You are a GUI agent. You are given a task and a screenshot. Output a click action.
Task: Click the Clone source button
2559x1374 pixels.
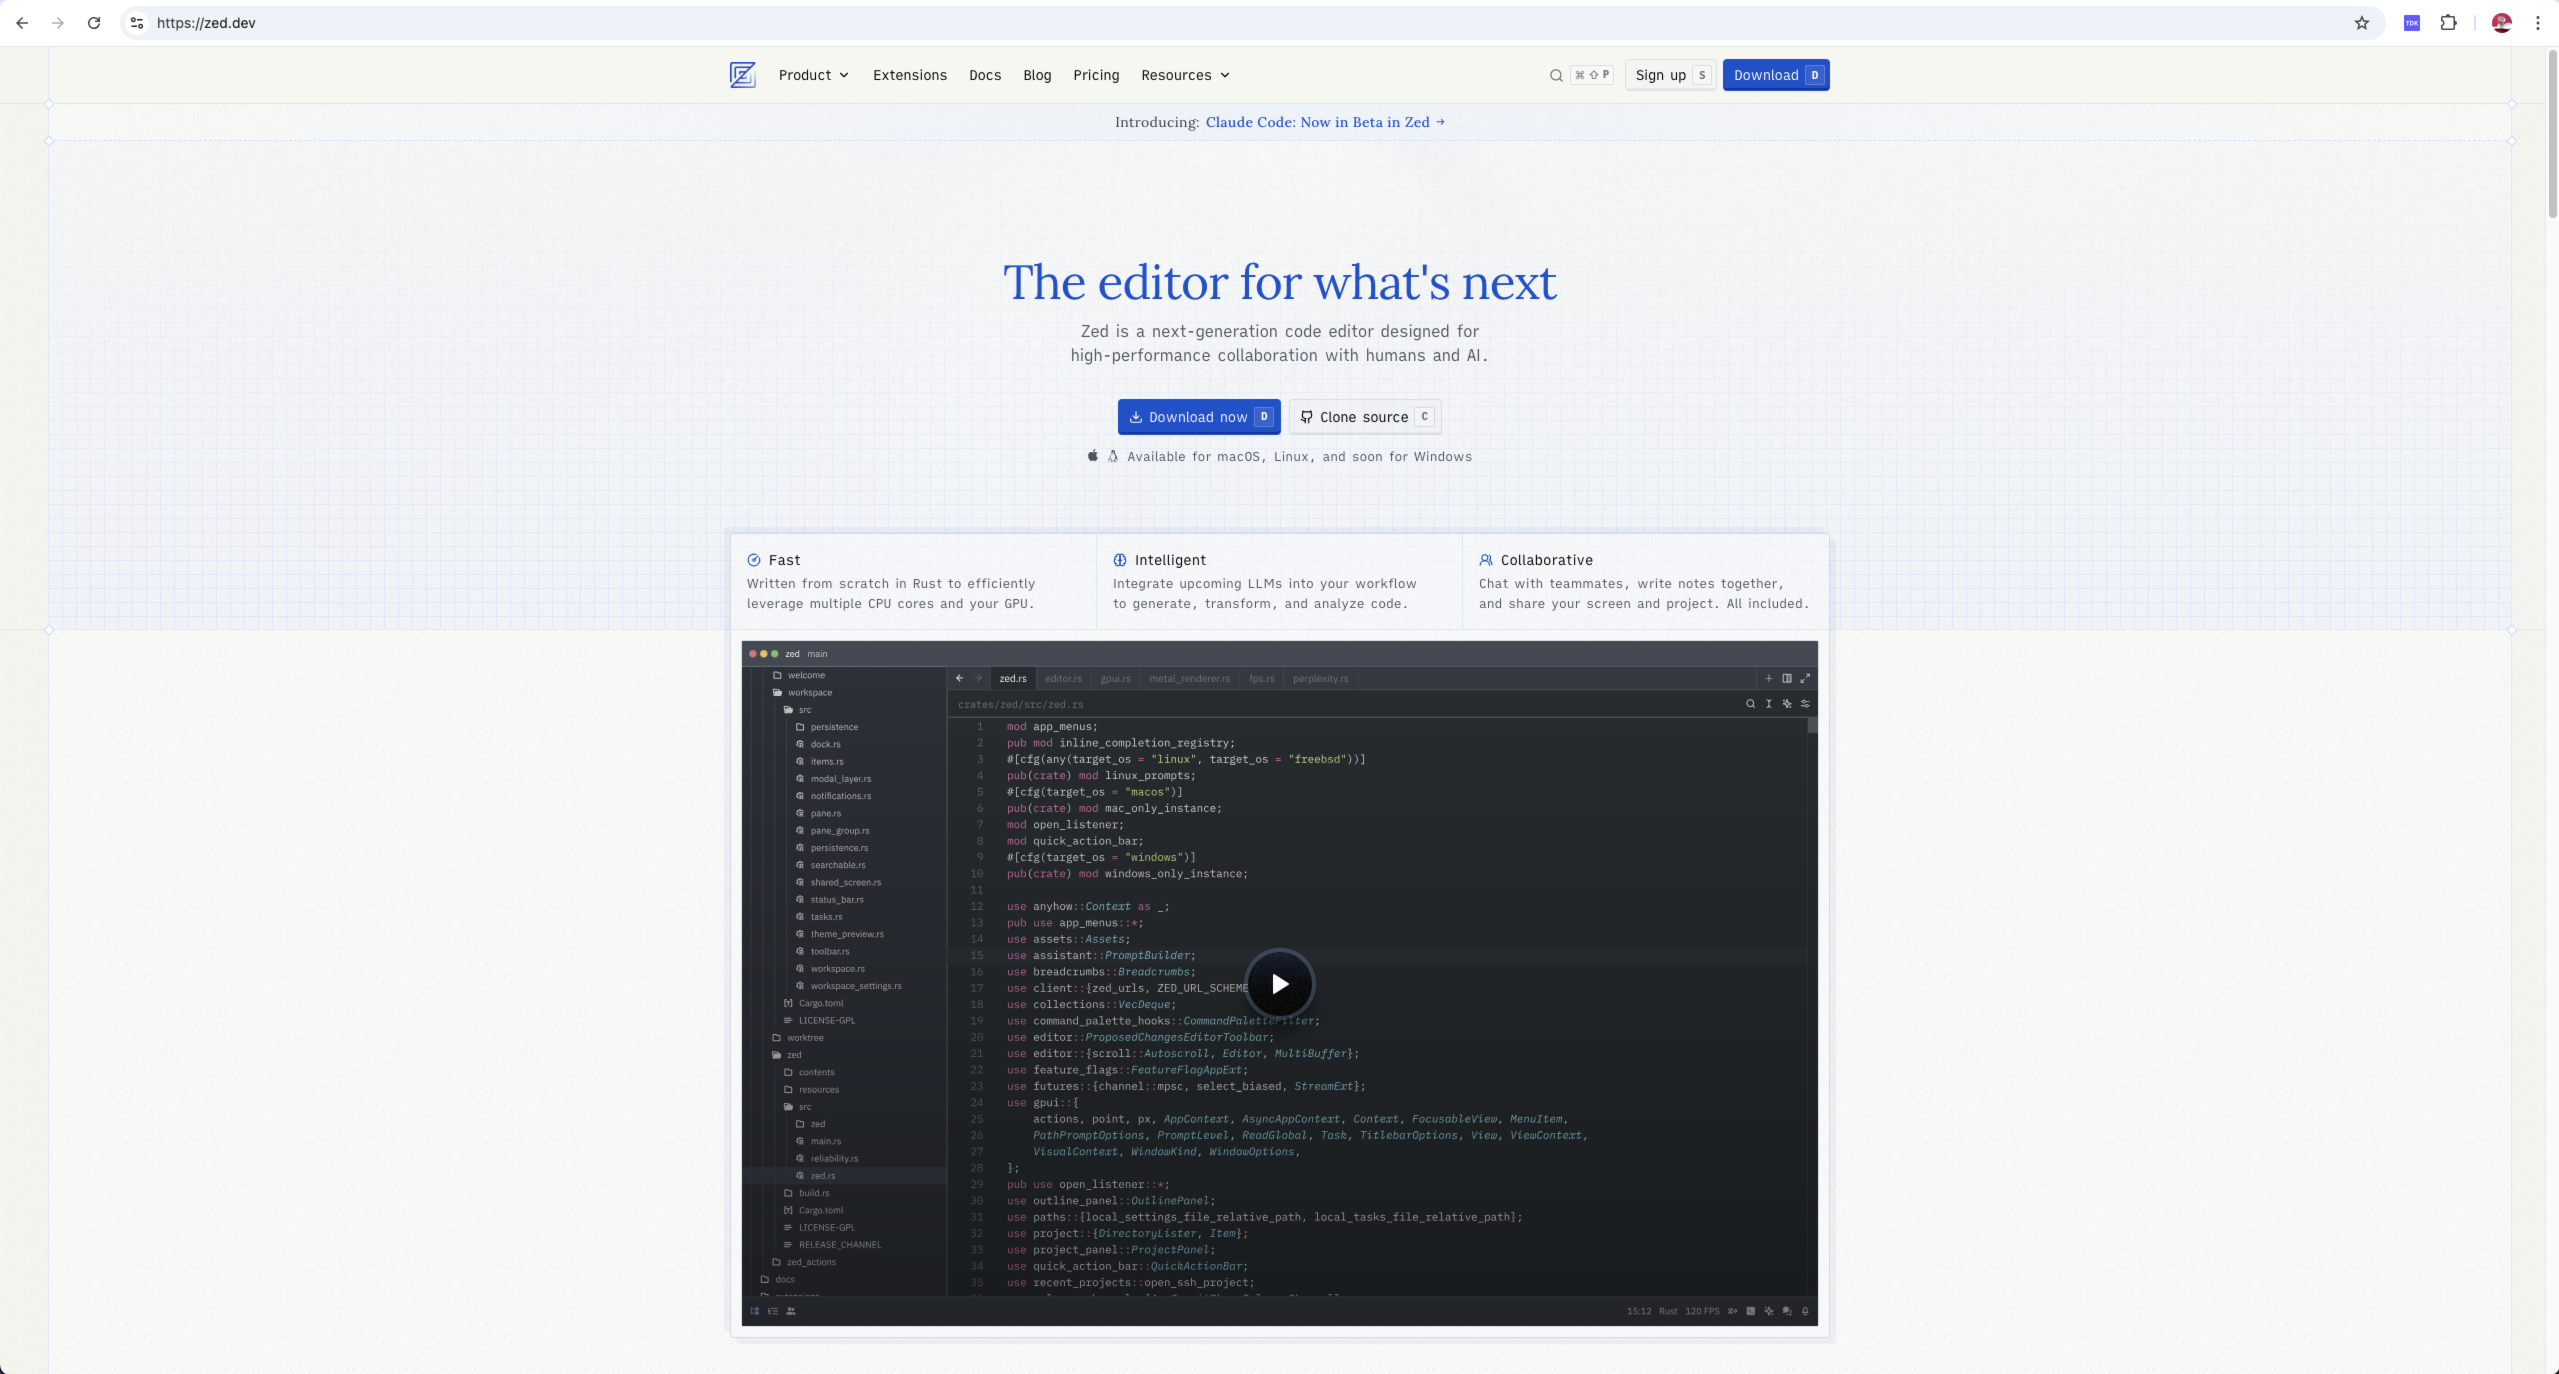1365,417
